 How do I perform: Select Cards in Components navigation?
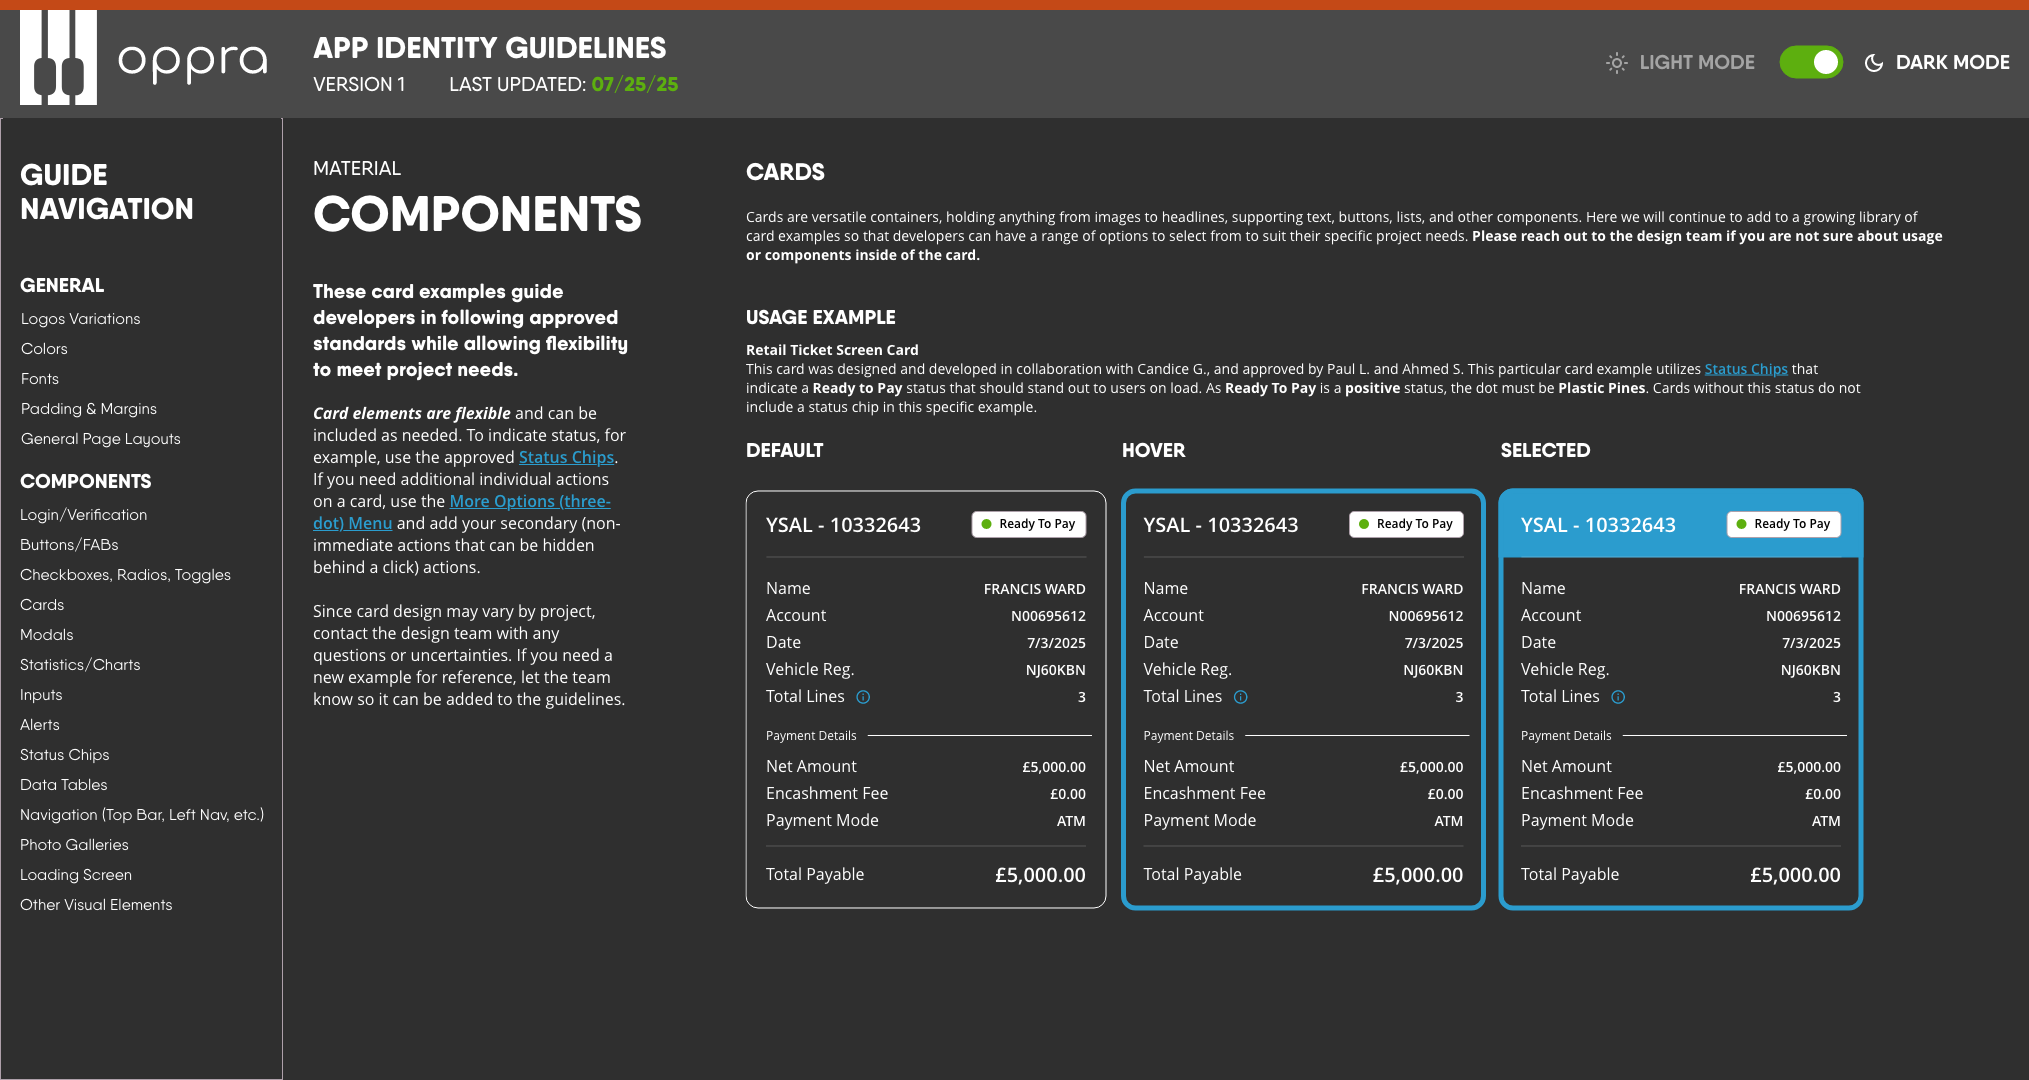(x=42, y=605)
